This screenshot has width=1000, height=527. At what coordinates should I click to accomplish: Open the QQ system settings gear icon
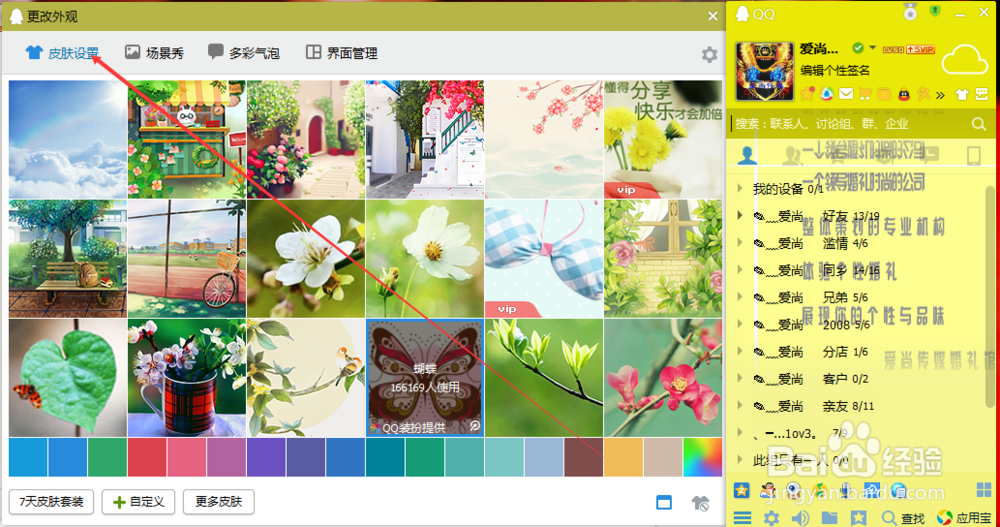(x=771, y=518)
